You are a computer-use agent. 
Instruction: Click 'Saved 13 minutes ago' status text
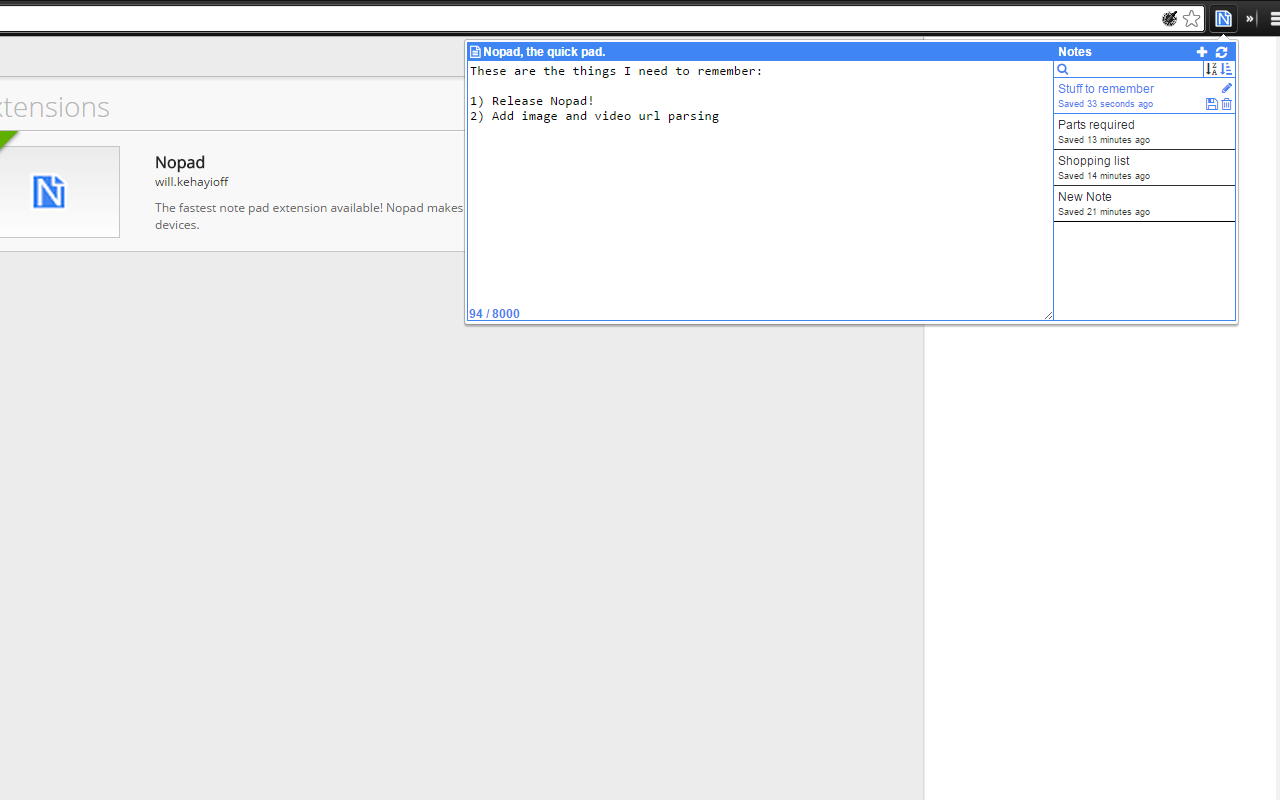tap(1103, 140)
